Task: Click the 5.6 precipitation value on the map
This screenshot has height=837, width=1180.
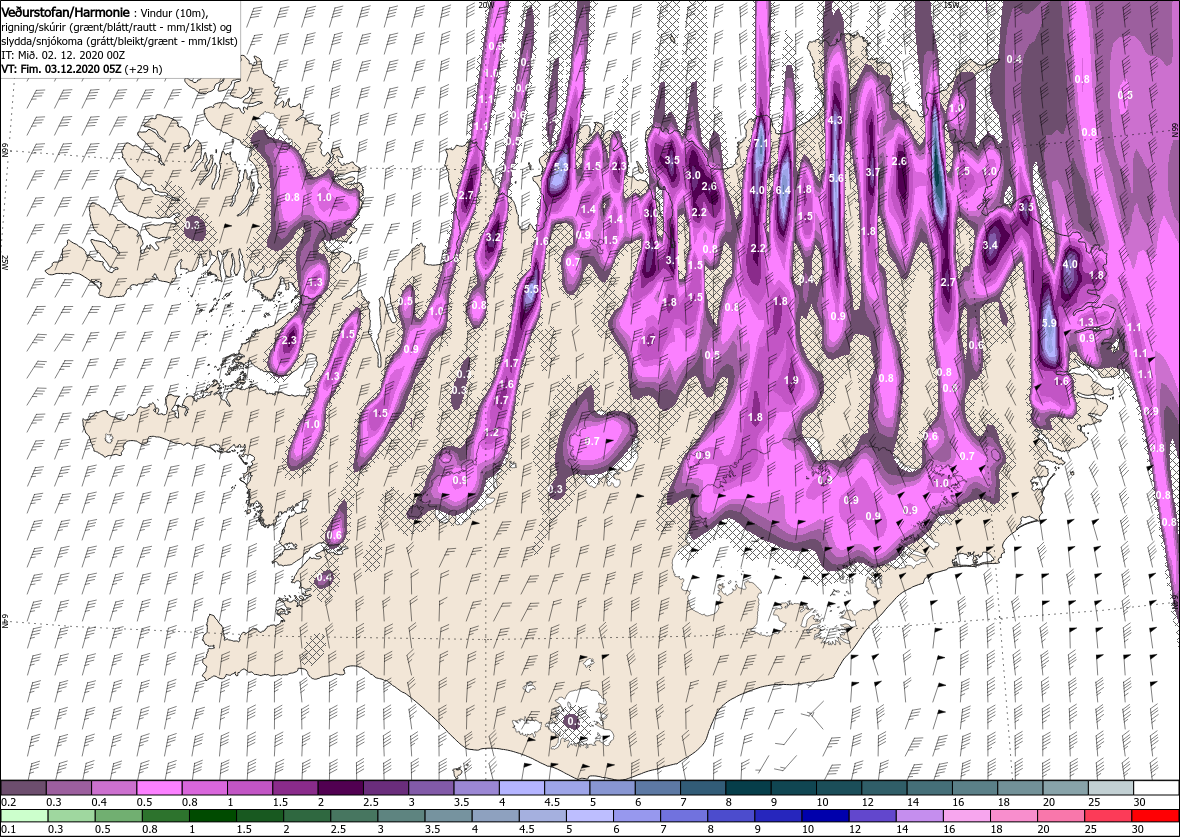Action: 836,178
